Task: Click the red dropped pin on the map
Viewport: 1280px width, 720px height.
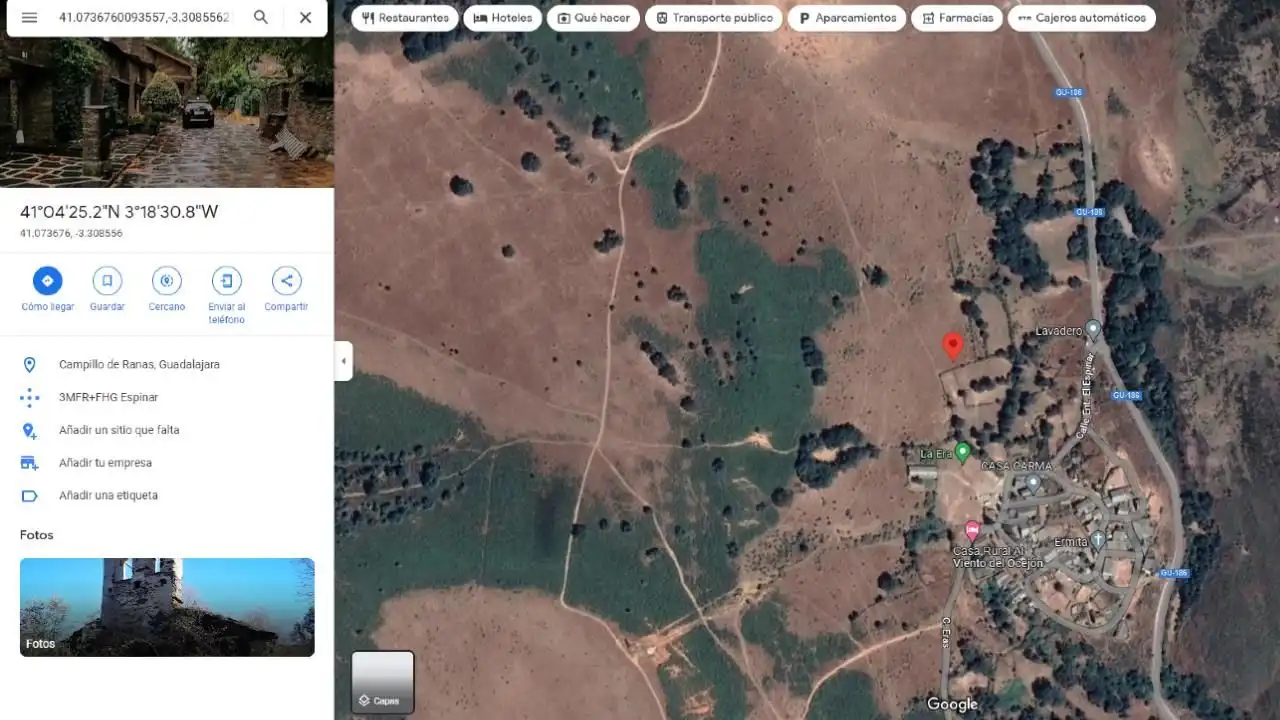Action: pyautogui.click(x=953, y=346)
